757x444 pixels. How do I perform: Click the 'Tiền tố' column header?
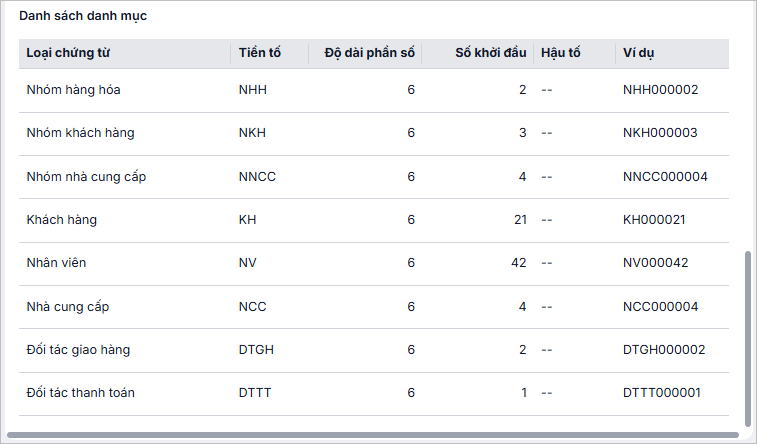point(259,53)
